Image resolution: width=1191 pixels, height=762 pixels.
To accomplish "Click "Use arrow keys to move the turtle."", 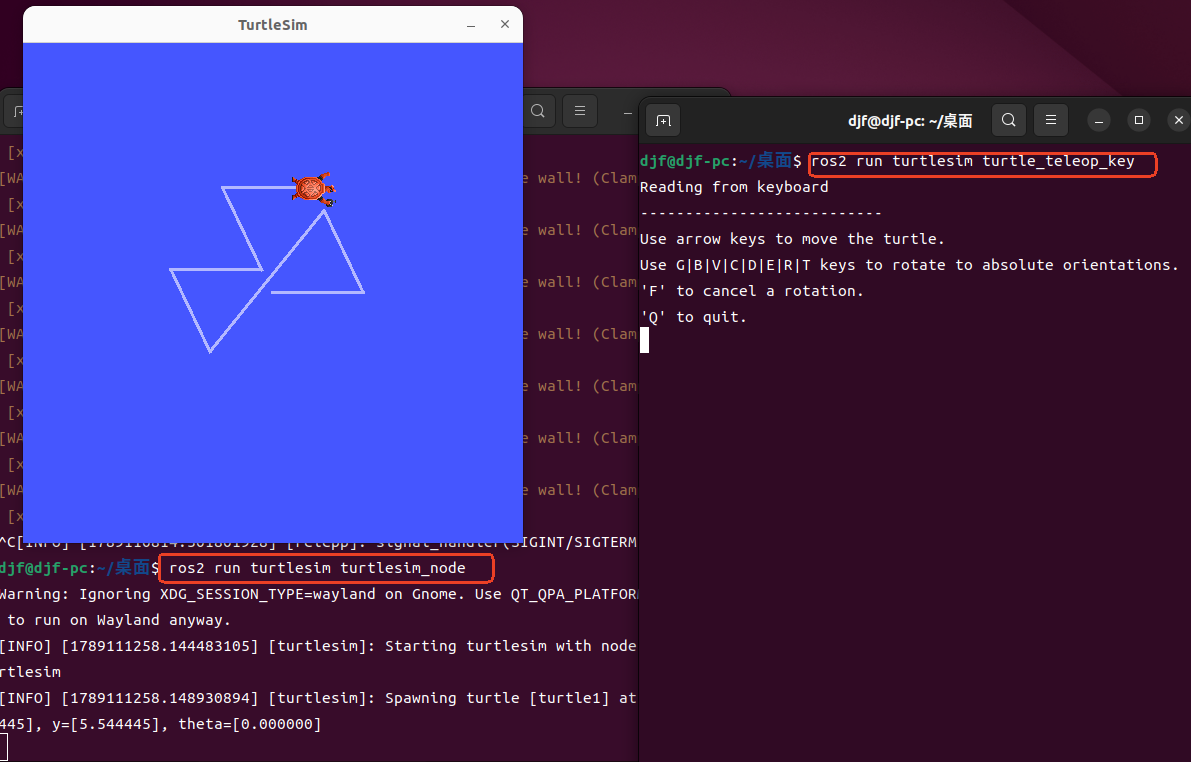I will point(792,239).
